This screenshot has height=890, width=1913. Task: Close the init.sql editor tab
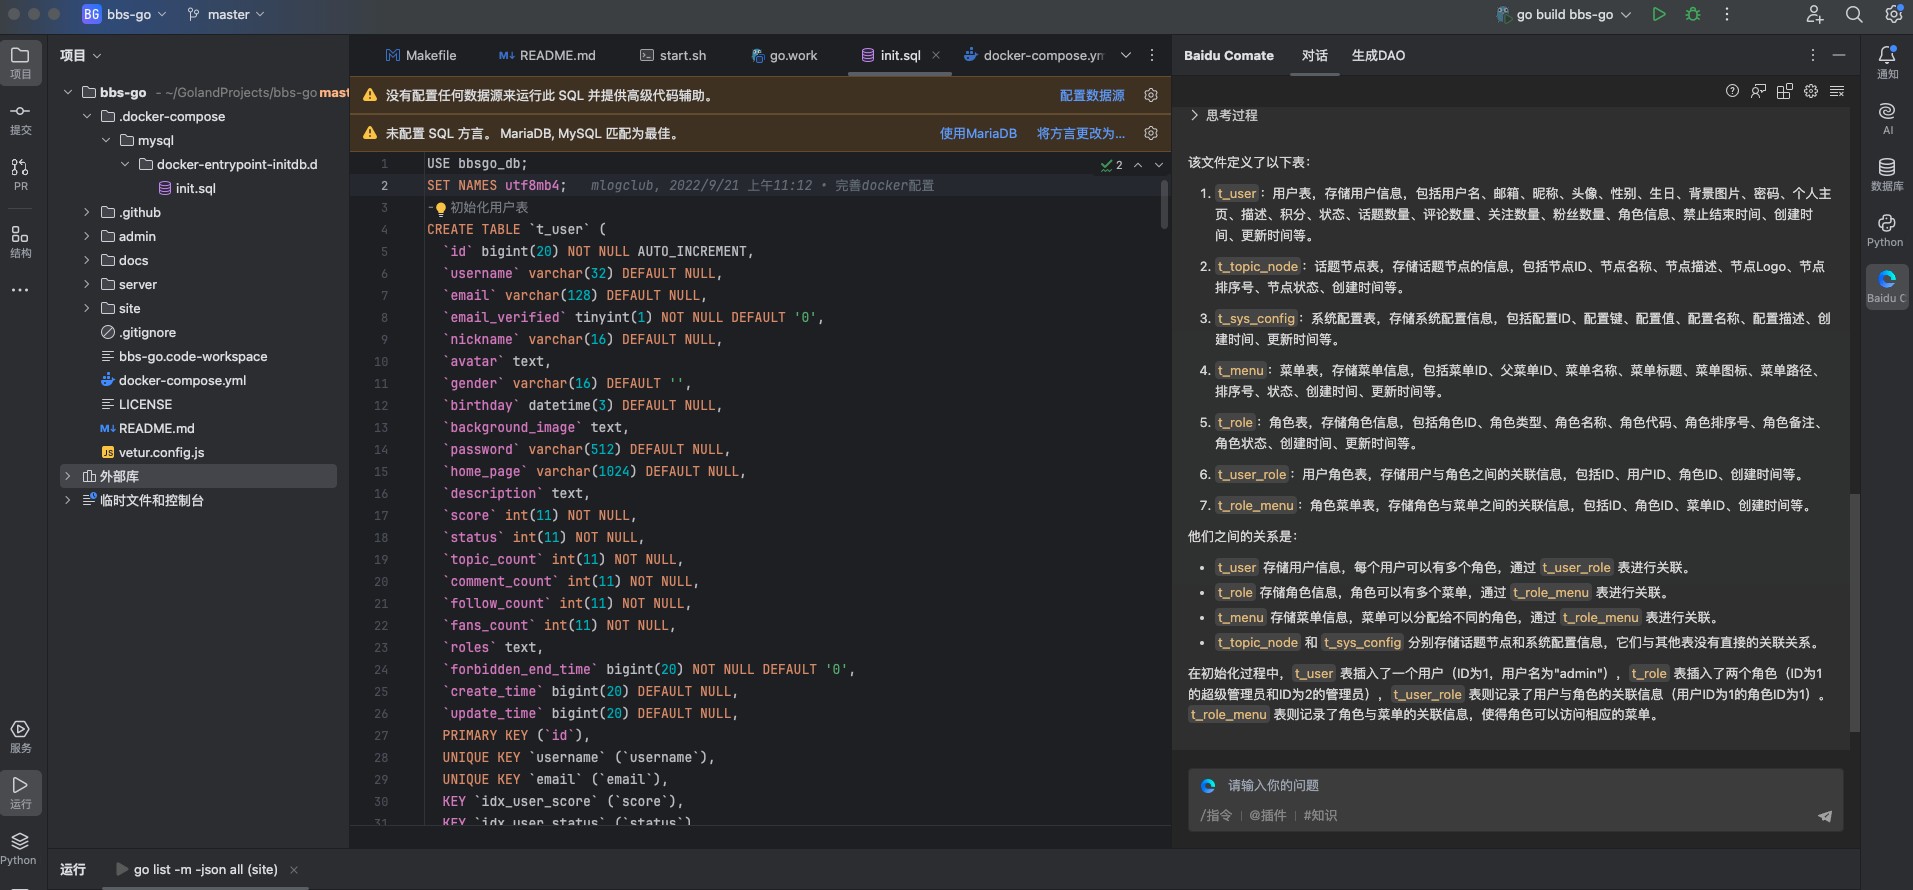[936, 55]
